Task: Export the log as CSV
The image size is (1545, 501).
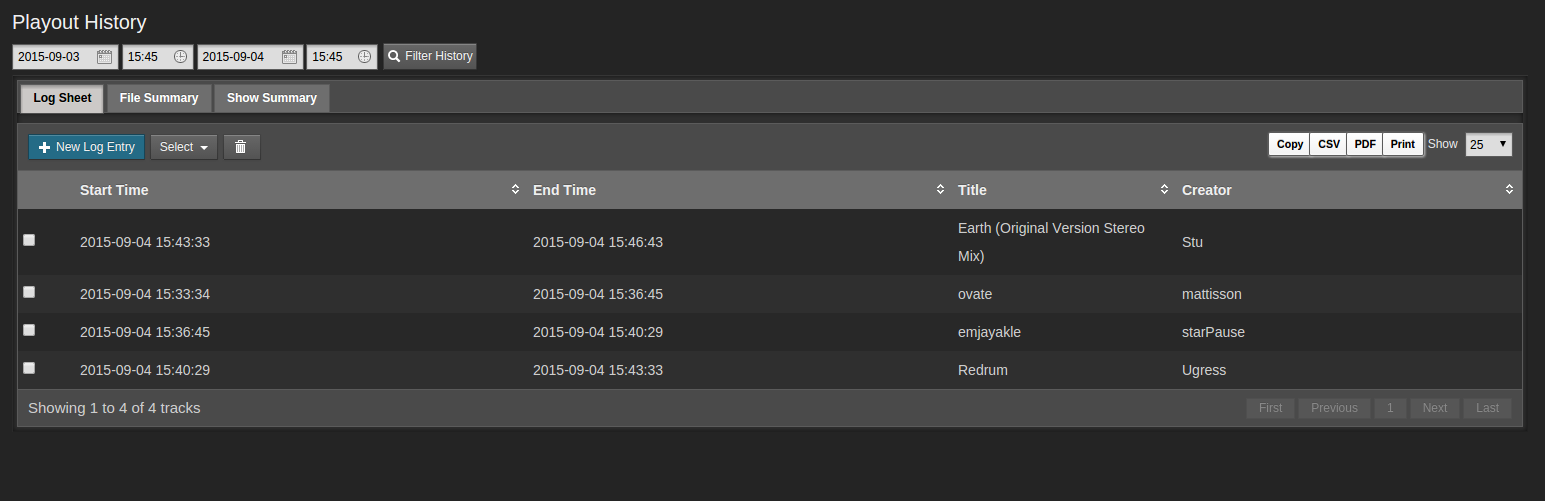Action: pos(1329,144)
